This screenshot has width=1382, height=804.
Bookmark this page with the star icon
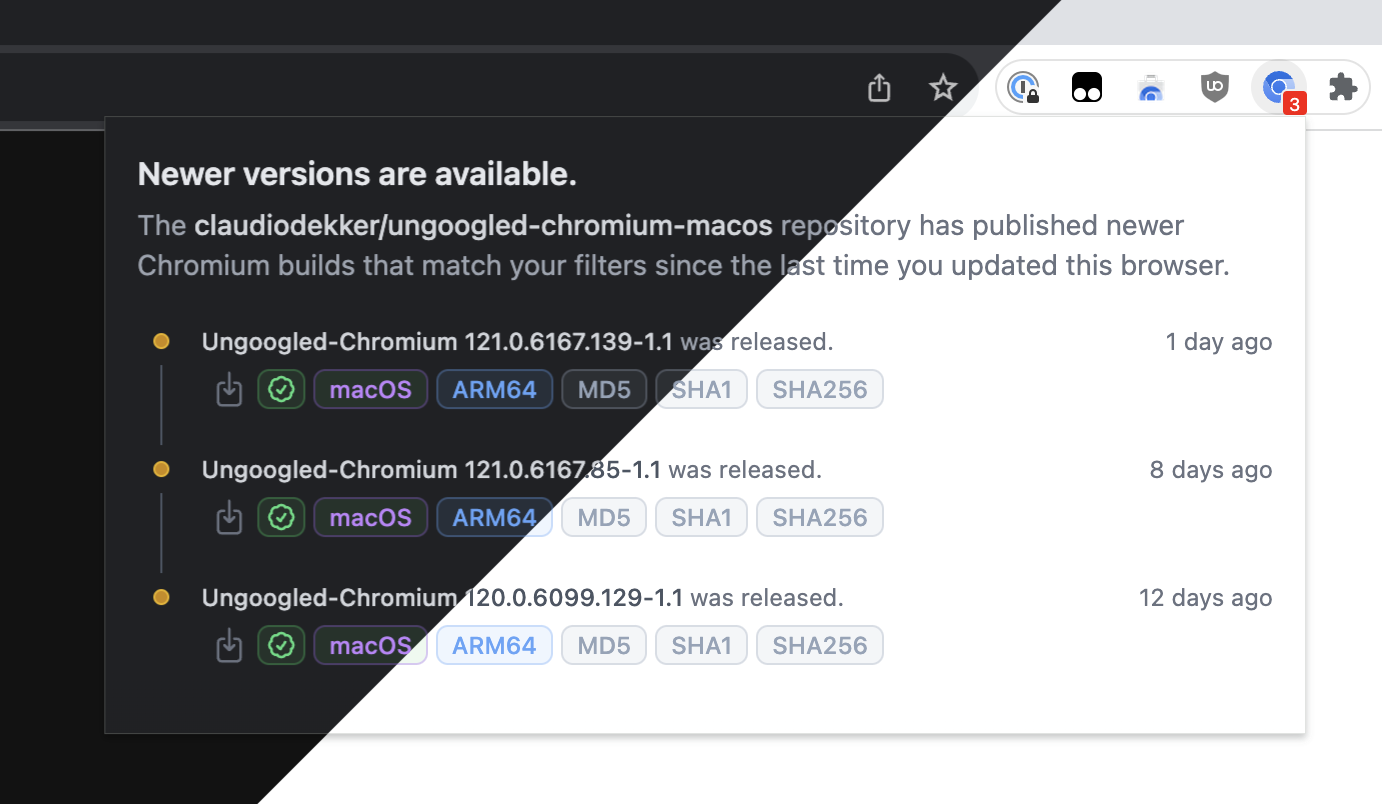click(943, 88)
